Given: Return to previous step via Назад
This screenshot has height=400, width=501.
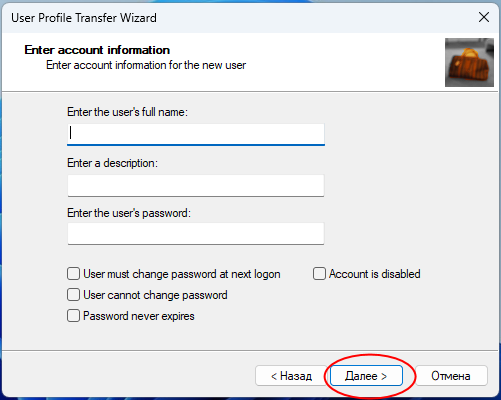Looking at the screenshot, I should coord(291,376).
